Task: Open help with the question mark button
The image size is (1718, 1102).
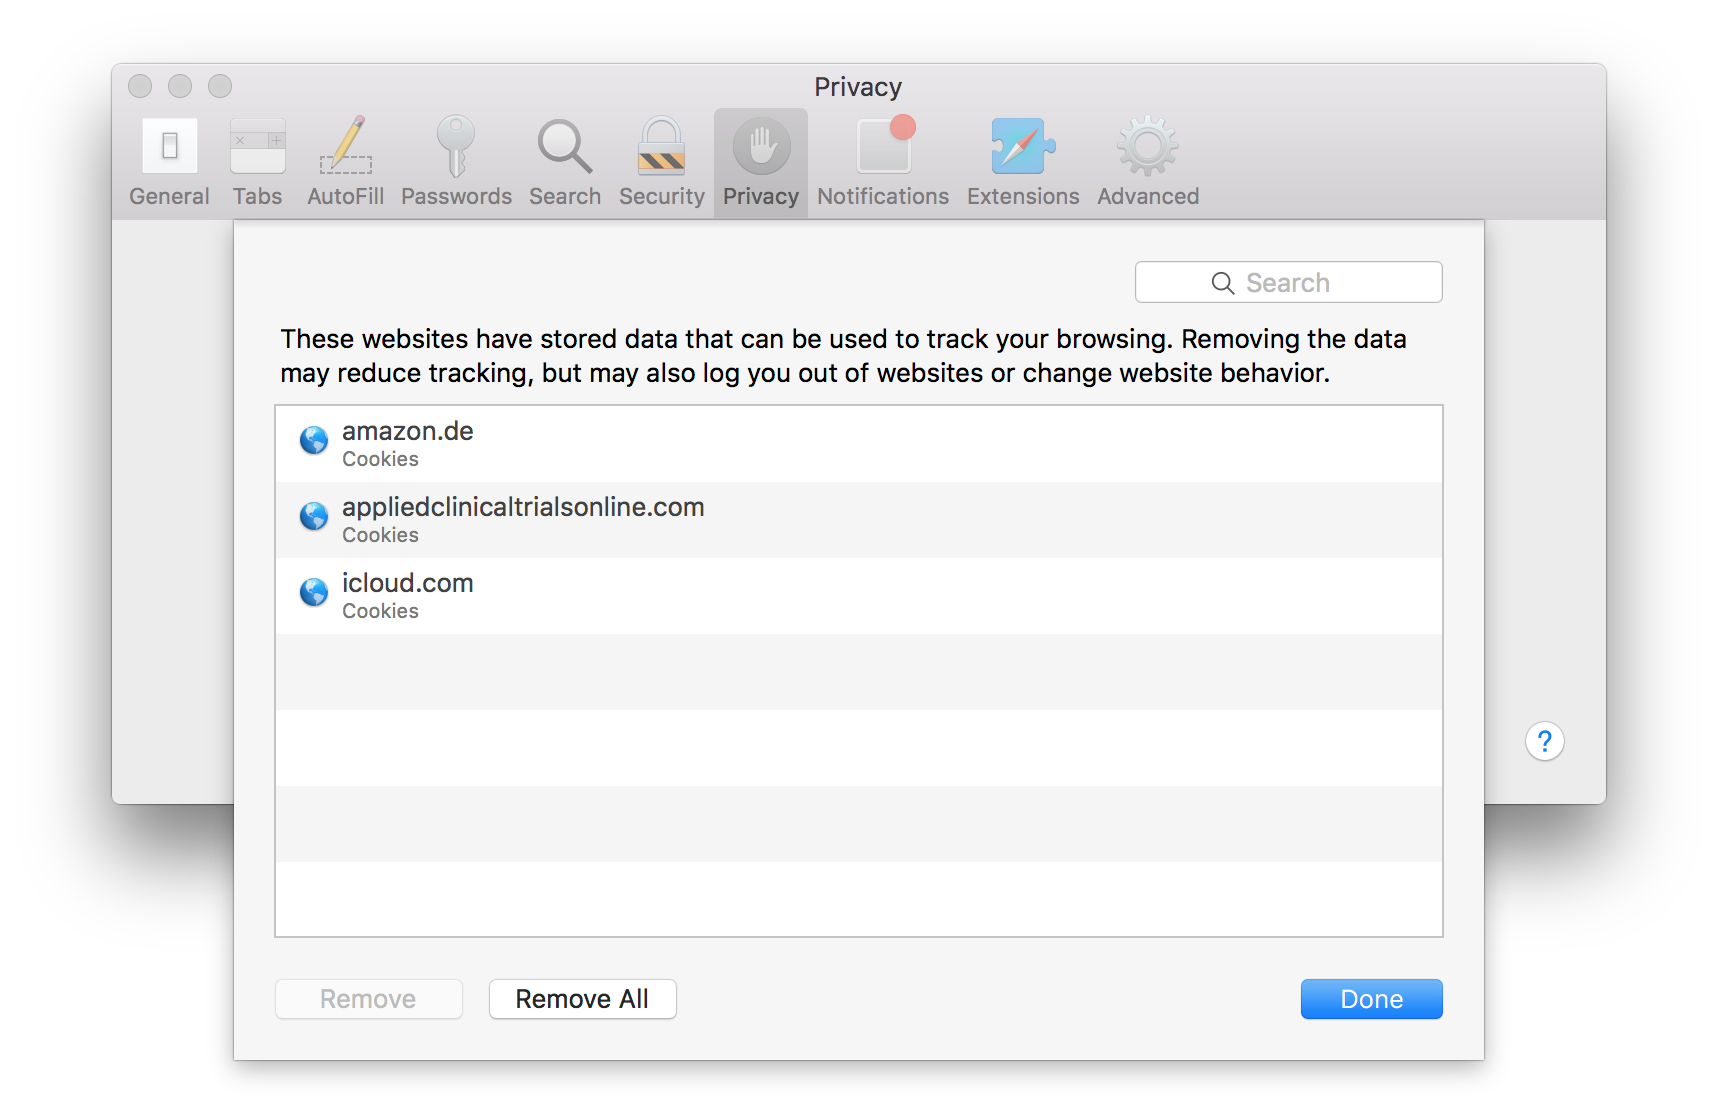Action: click(x=1544, y=741)
